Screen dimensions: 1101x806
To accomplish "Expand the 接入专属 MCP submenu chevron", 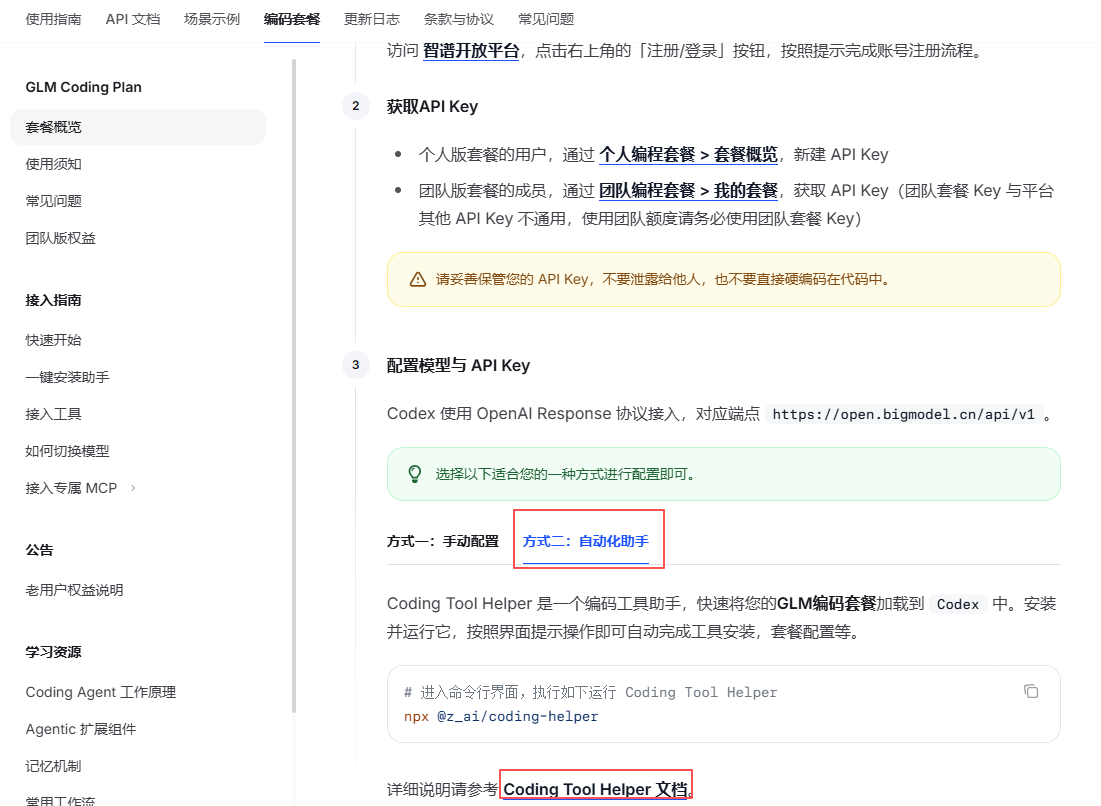I will [x=133, y=488].
